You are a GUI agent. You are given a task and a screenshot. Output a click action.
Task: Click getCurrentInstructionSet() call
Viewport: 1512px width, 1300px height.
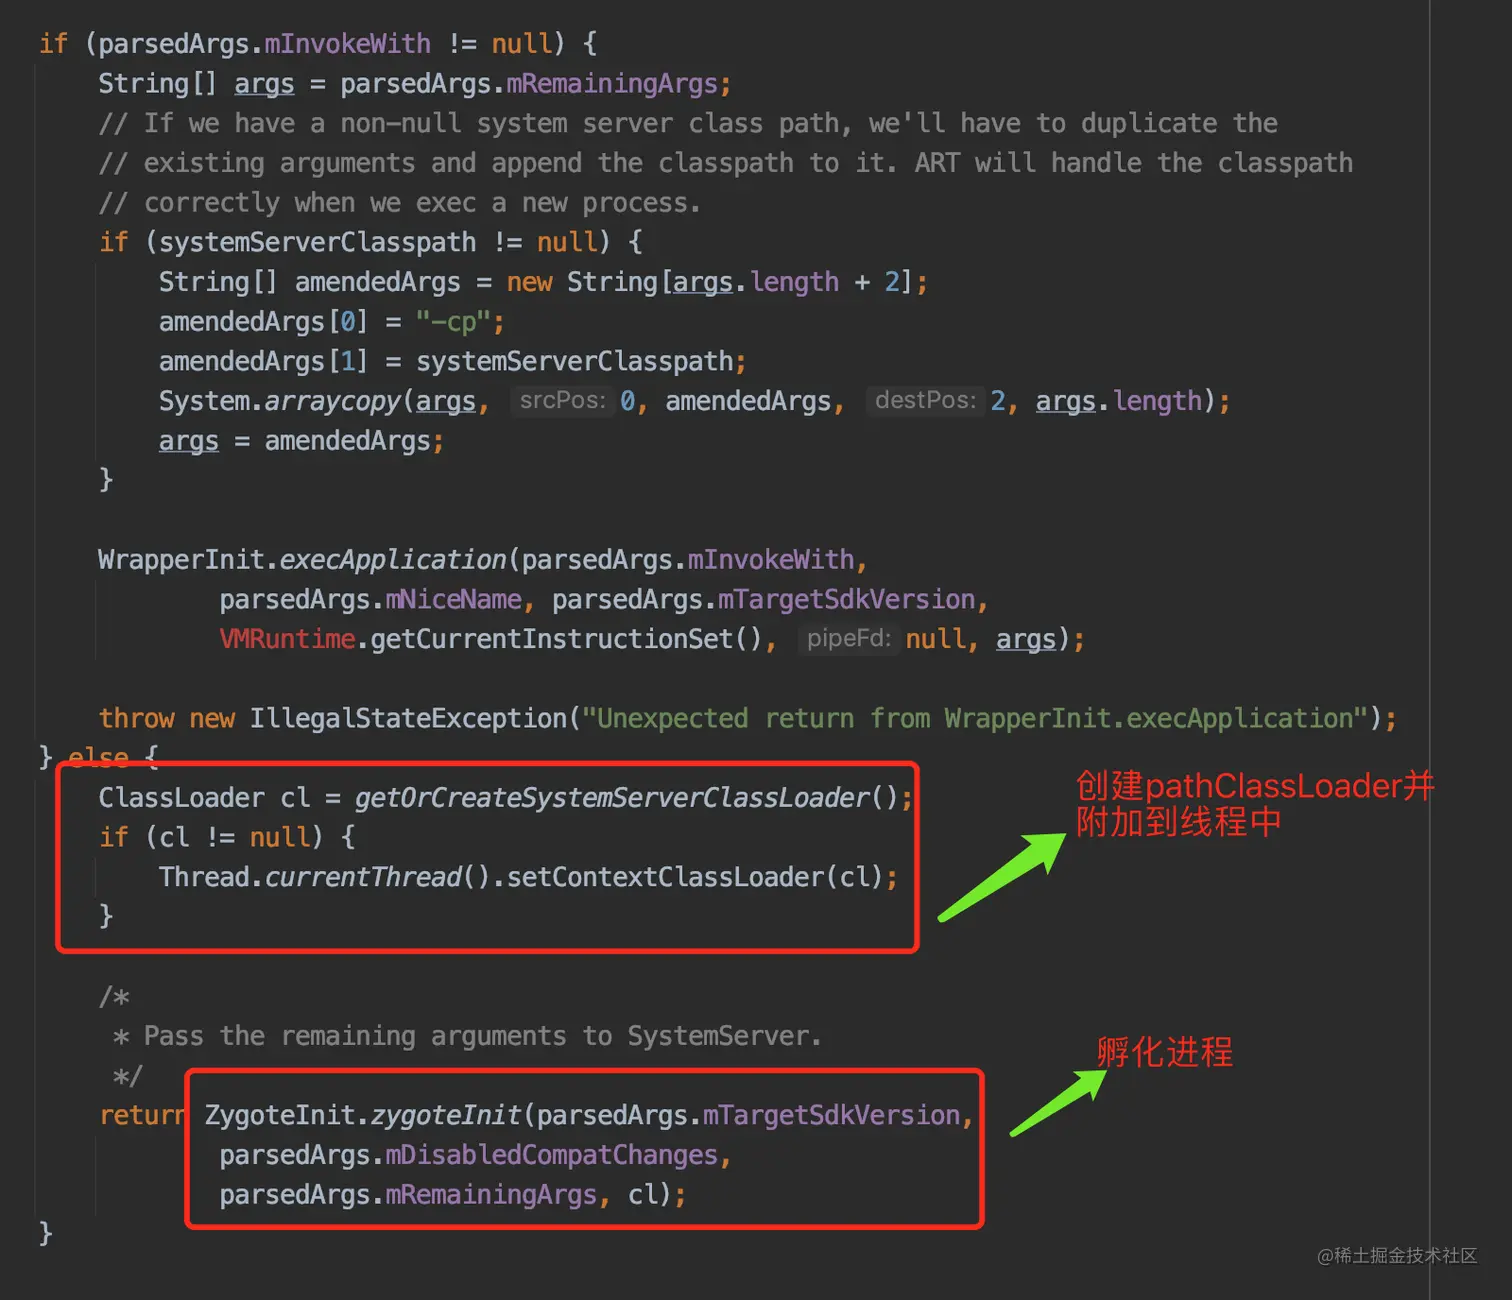pos(566,639)
